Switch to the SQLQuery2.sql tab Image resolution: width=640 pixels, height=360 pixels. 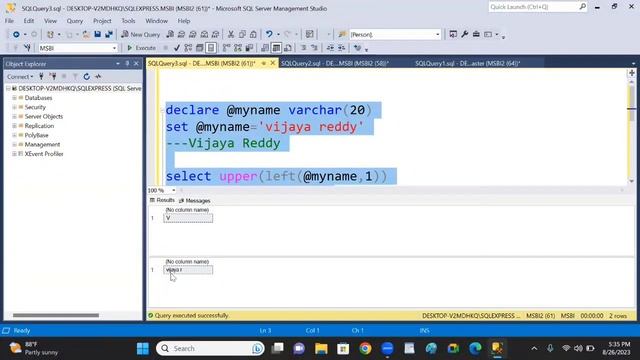pyautogui.click(x=335, y=63)
